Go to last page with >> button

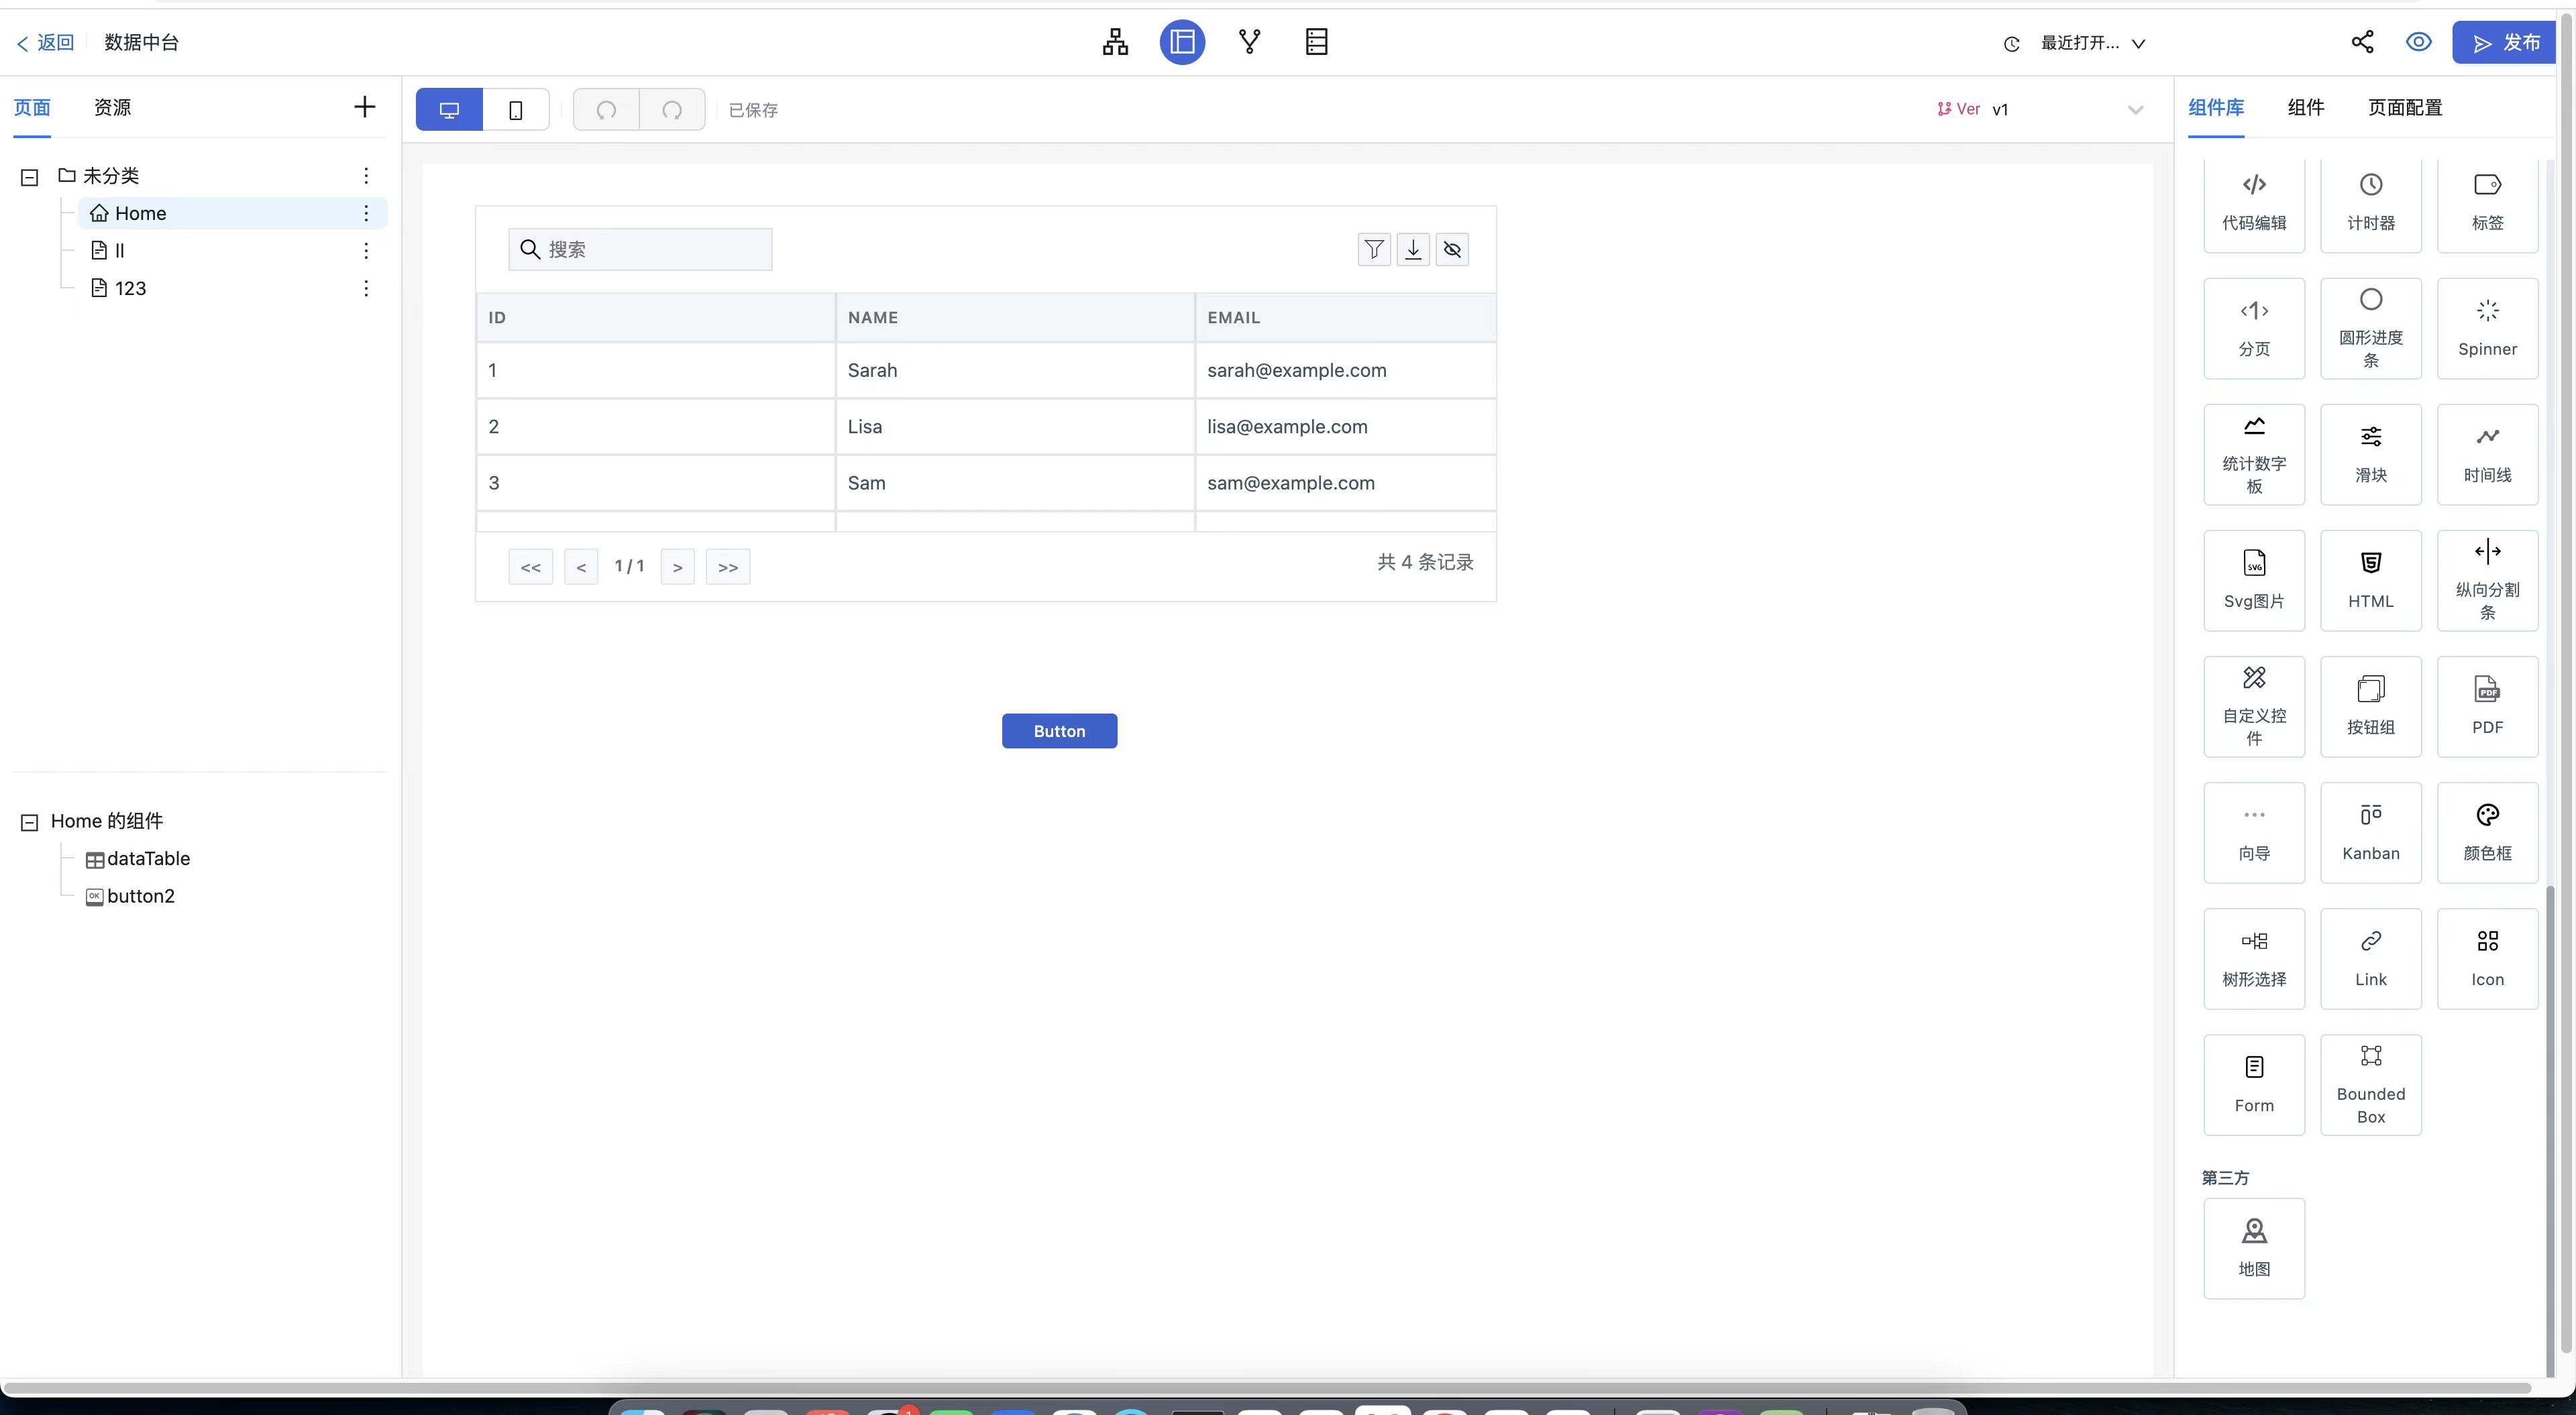pyautogui.click(x=728, y=567)
